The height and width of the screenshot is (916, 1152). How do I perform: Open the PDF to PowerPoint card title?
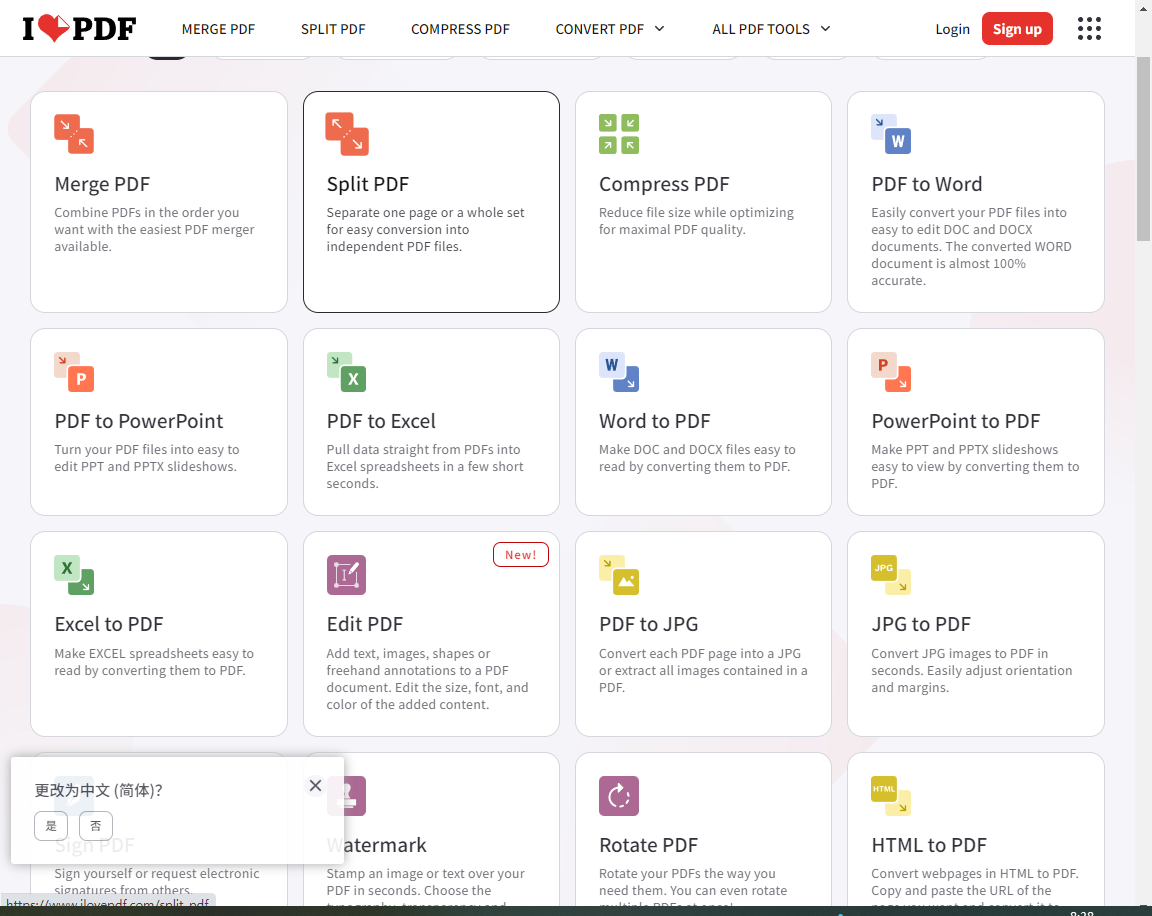pyautogui.click(x=139, y=422)
